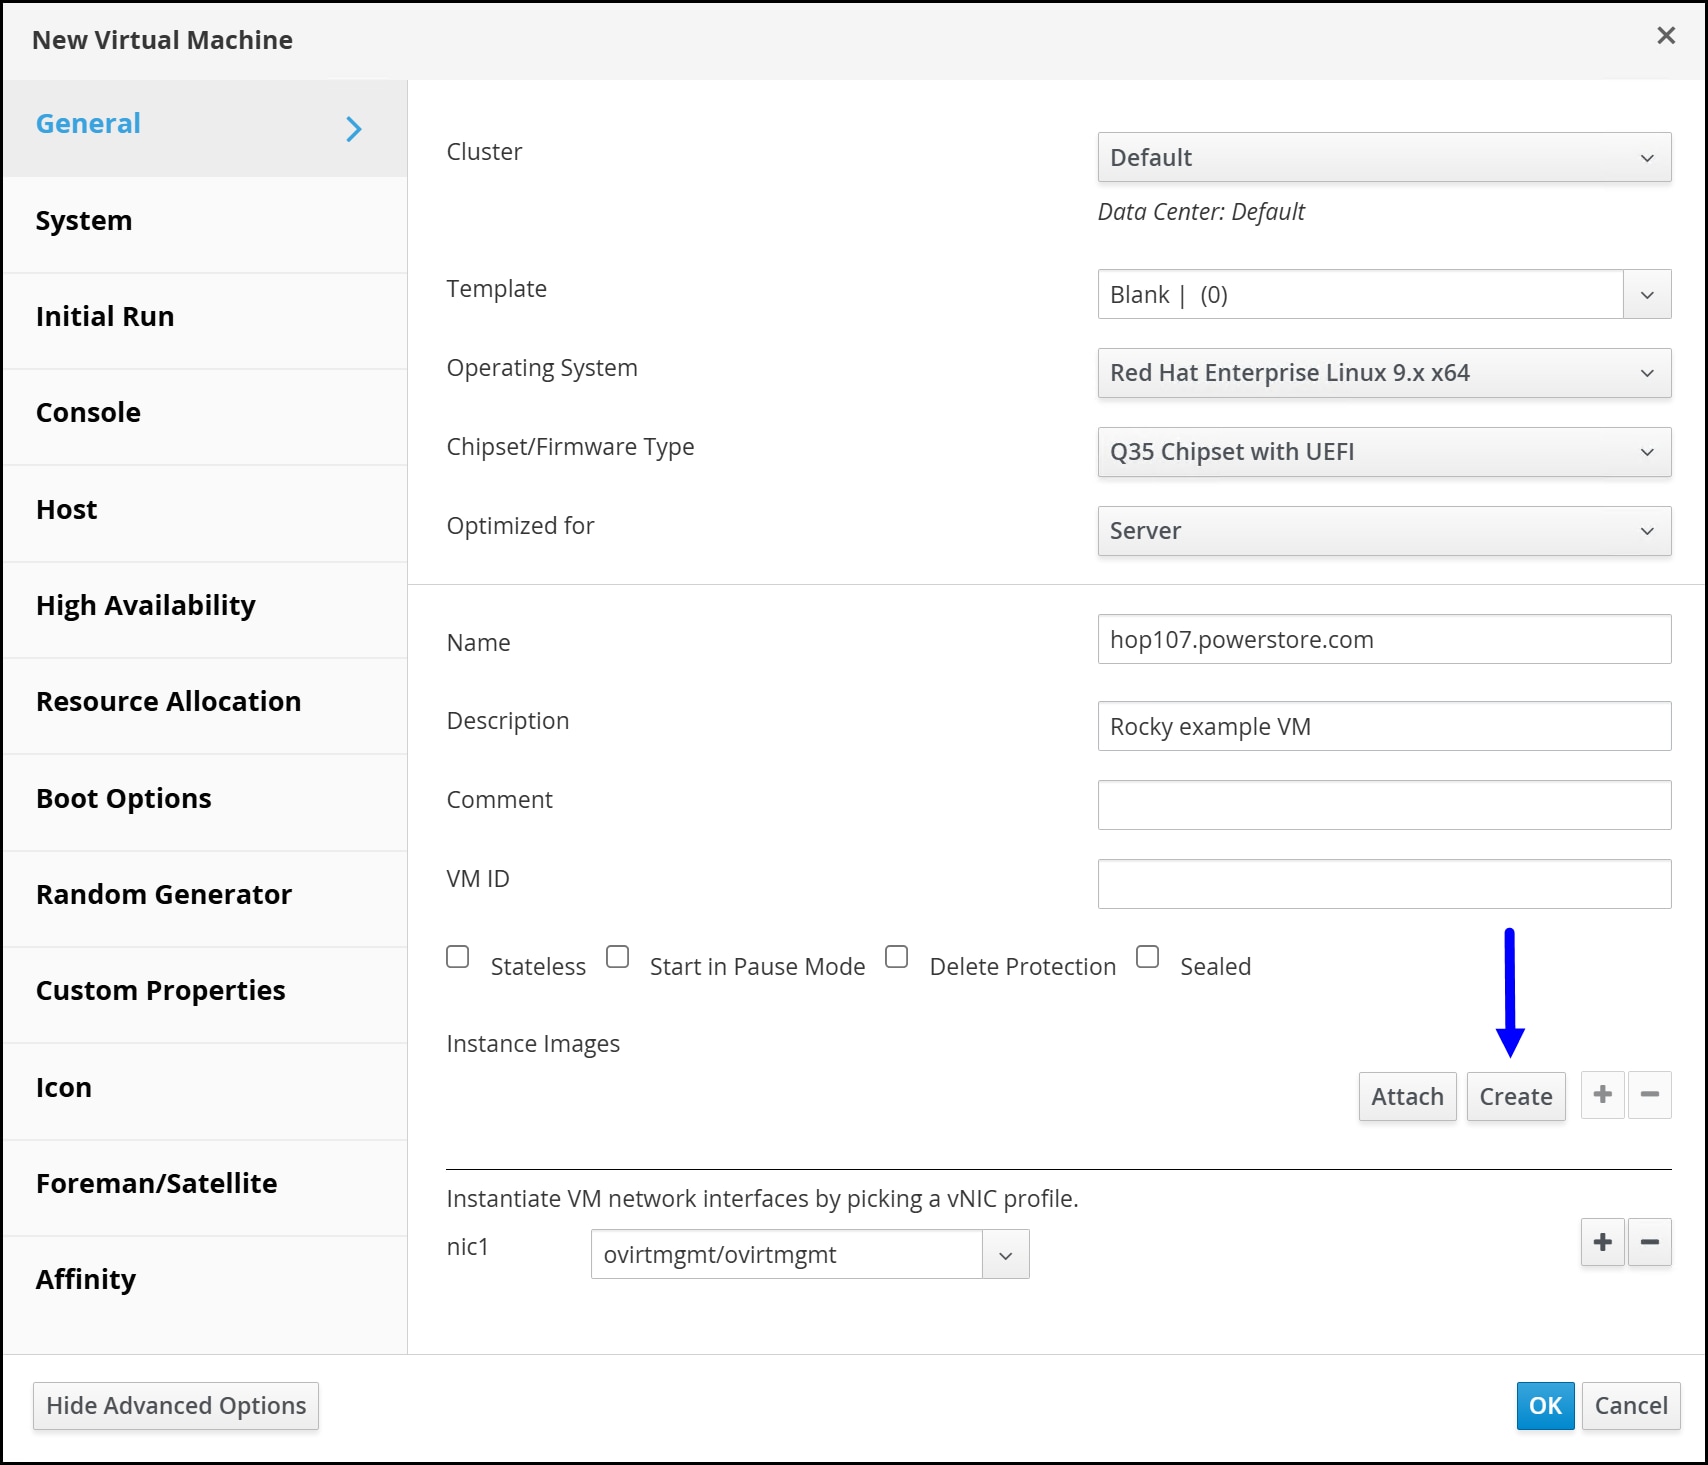Click the plus icon beside Instance Images Create
This screenshot has width=1708, height=1465.
point(1602,1095)
